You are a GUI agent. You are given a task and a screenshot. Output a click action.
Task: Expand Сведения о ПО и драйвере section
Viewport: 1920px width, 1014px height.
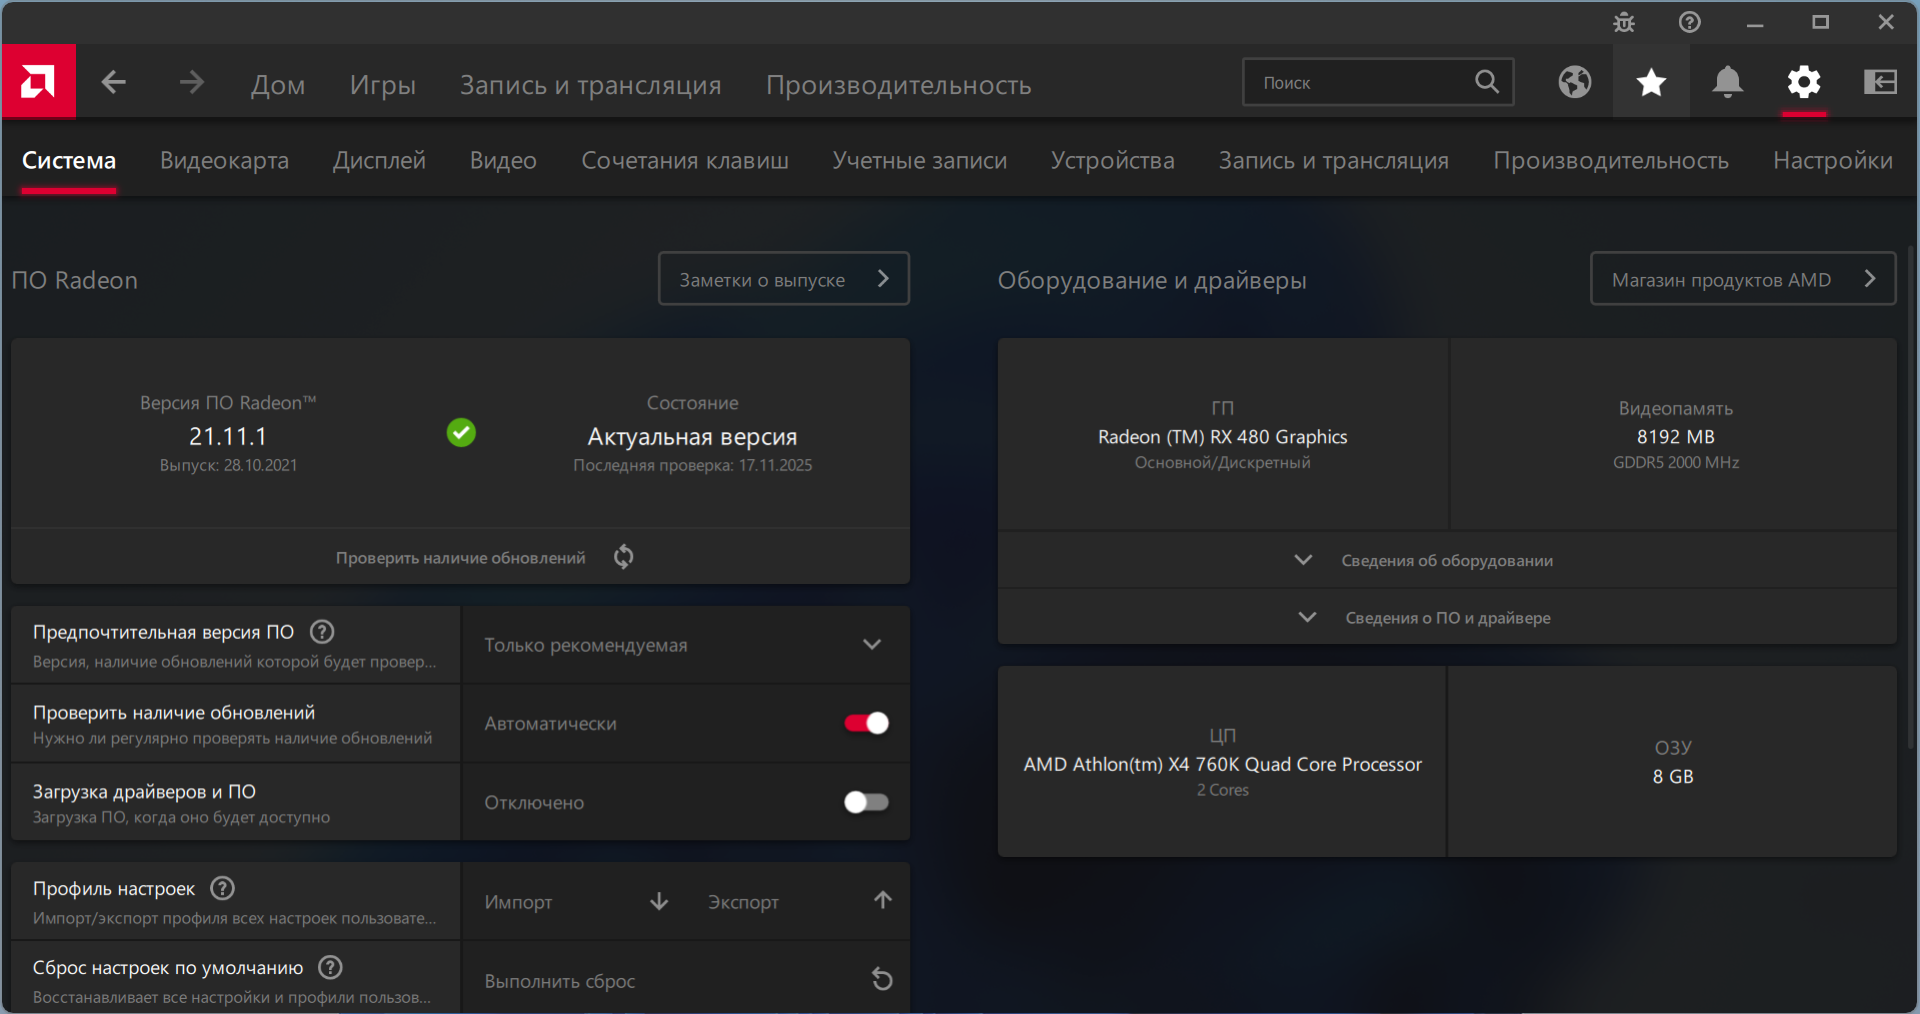(1447, 617)
